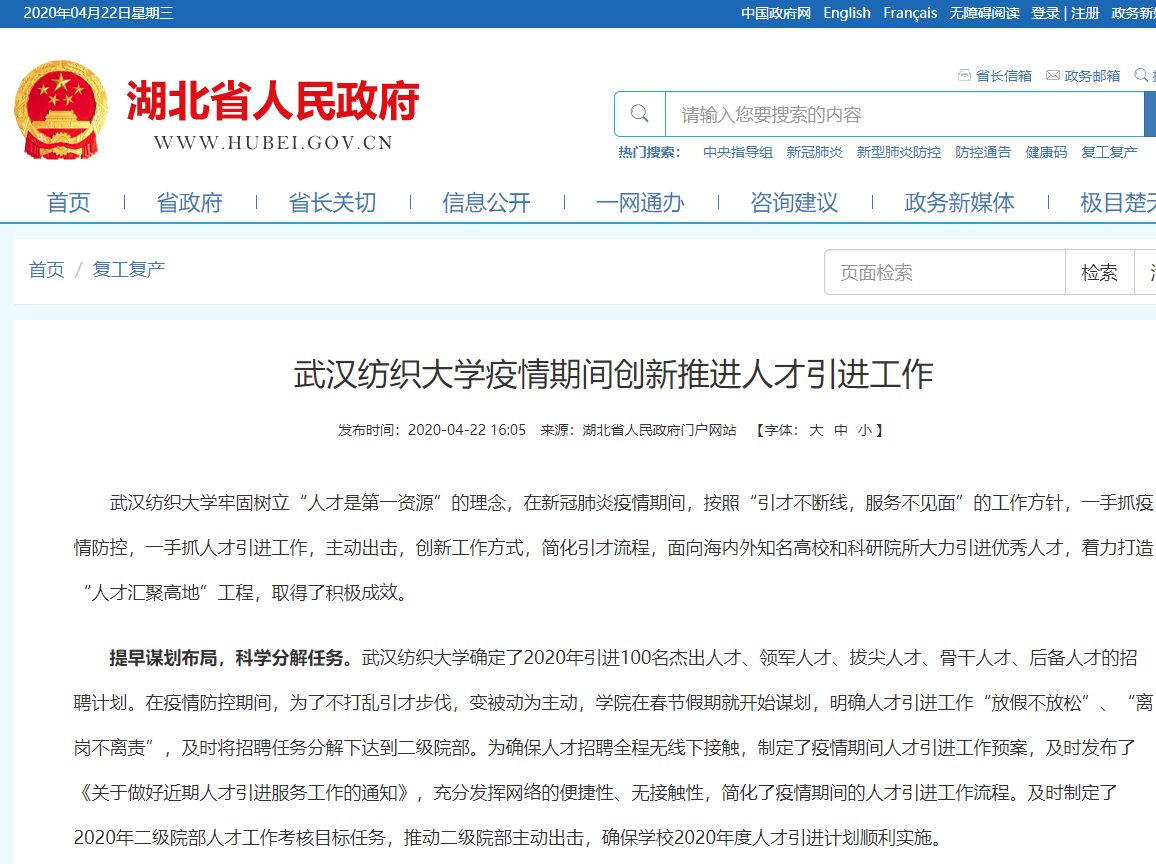The image size is (1156, 864).
Task: Select hot search term 健康码
Action: click(x=1046, y=152)
